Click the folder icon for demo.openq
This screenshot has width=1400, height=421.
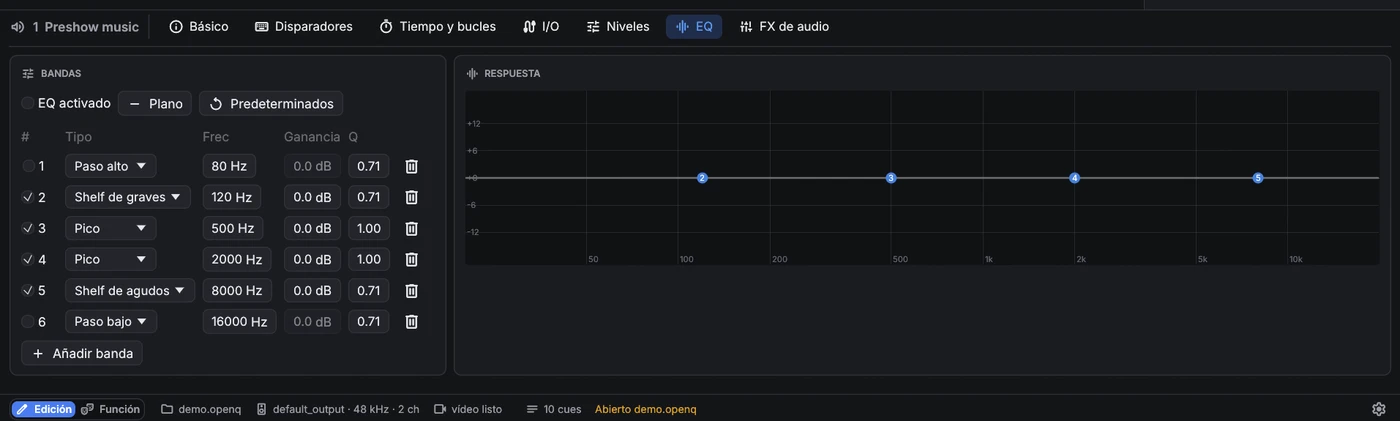point(167,409)
